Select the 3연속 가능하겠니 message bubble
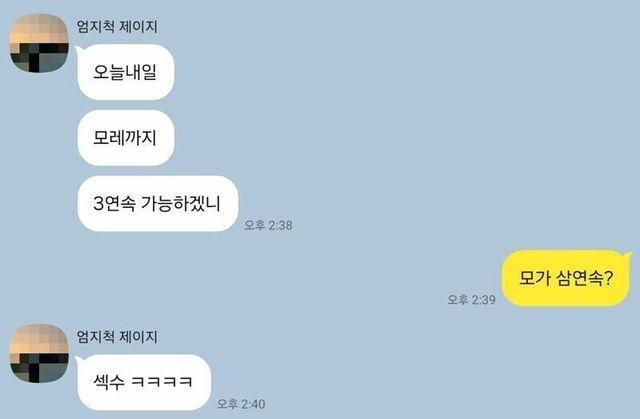The width and height of the screenshot is (640, 419). (x=158, y=204)
